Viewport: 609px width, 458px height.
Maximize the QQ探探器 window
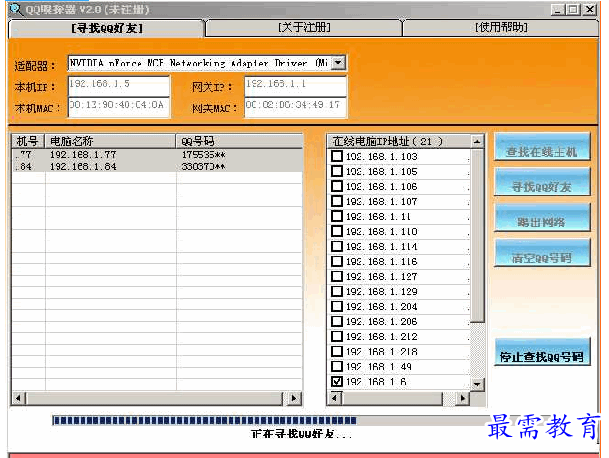click(x=574, y=9)
